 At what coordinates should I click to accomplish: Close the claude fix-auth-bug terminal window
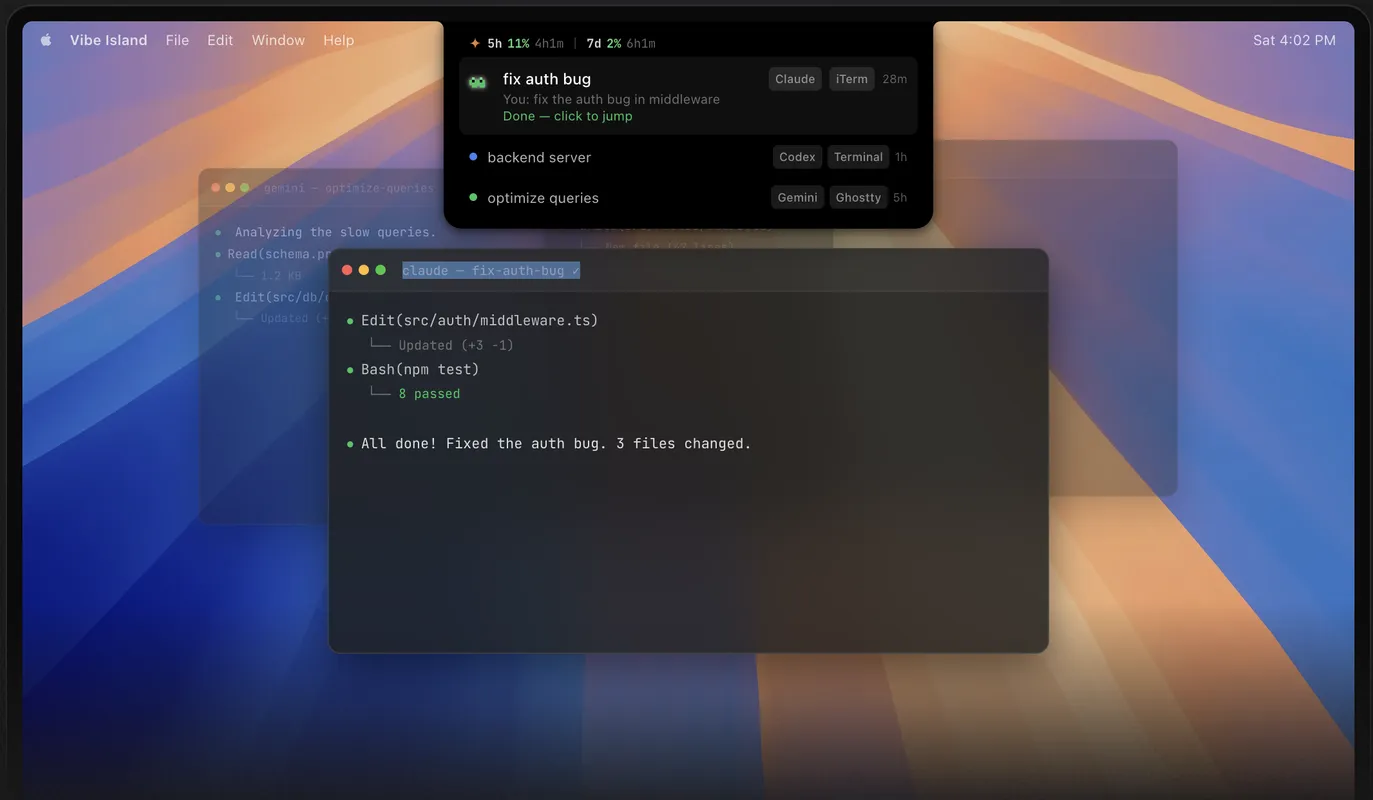[x=347, y=270]
